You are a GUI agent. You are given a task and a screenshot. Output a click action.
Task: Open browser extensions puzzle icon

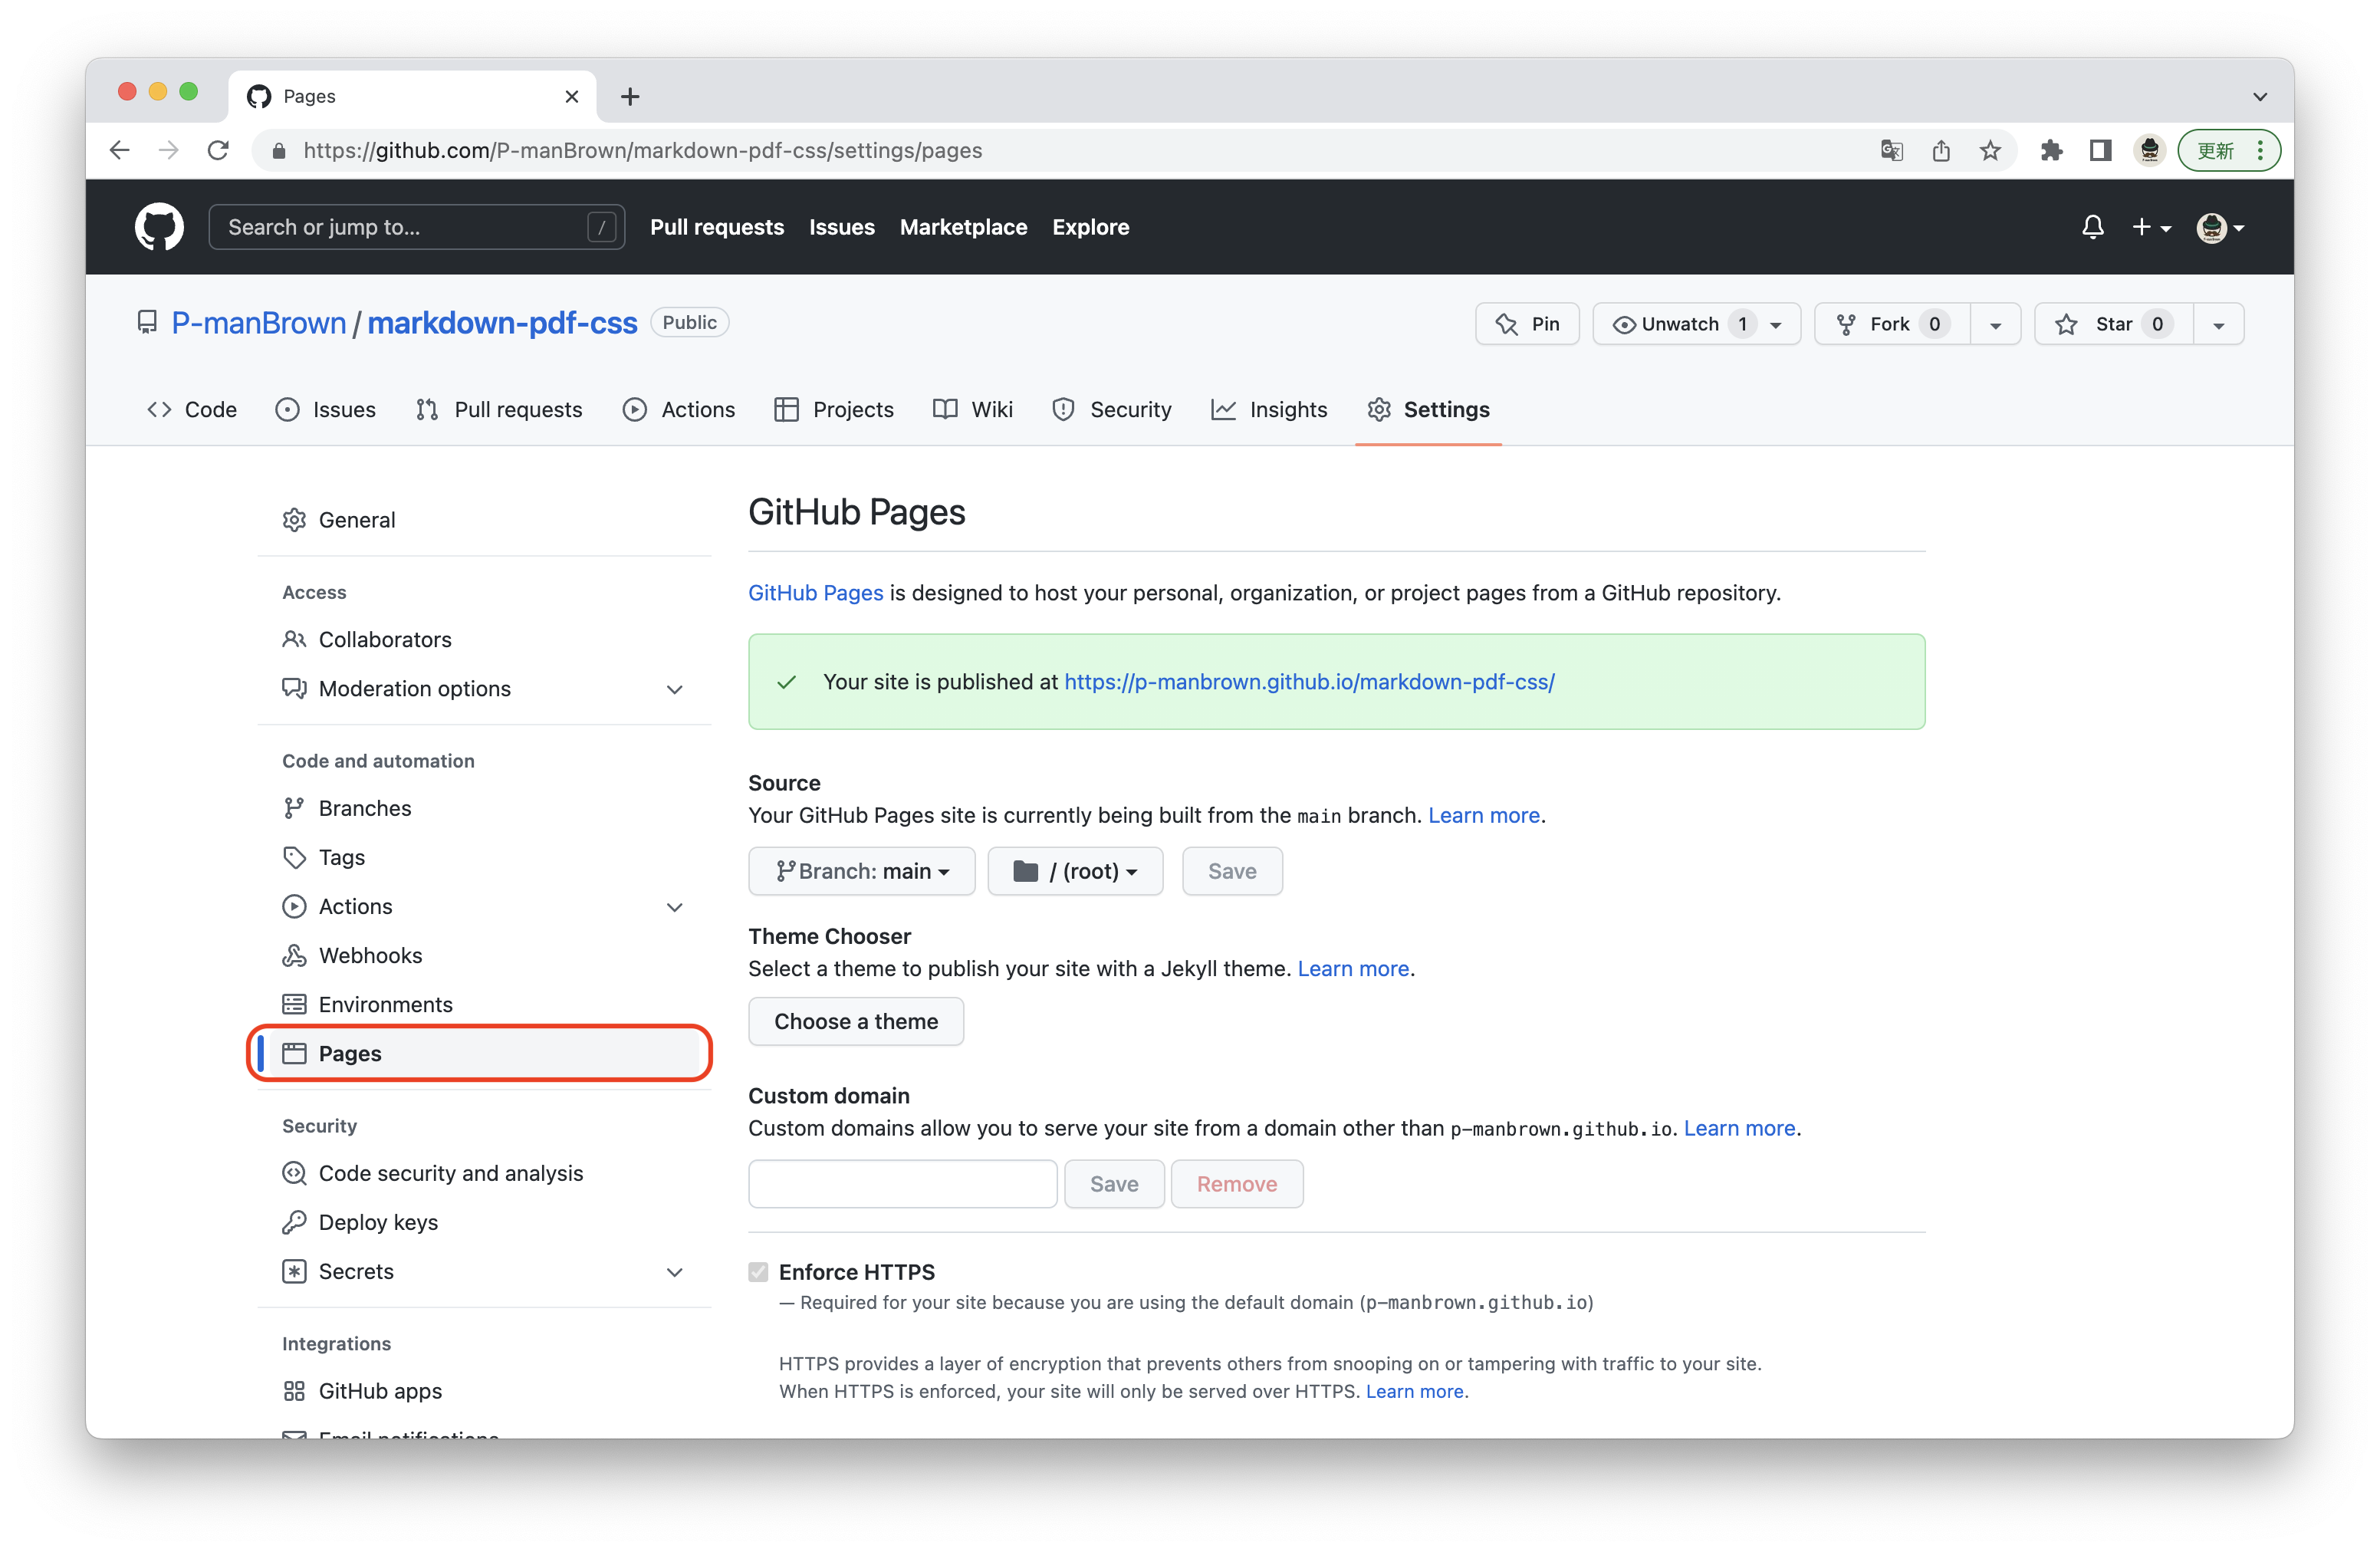[2051, 151]
